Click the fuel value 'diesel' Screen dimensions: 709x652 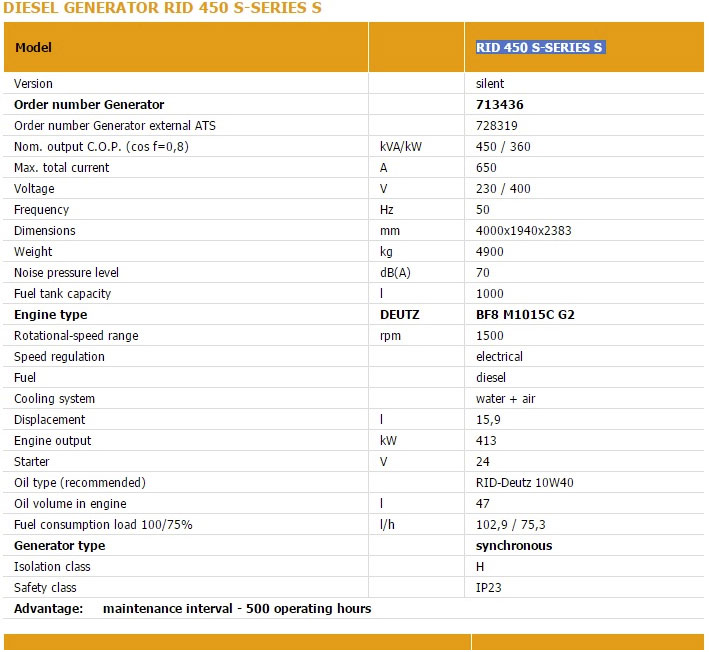[491, 378]
